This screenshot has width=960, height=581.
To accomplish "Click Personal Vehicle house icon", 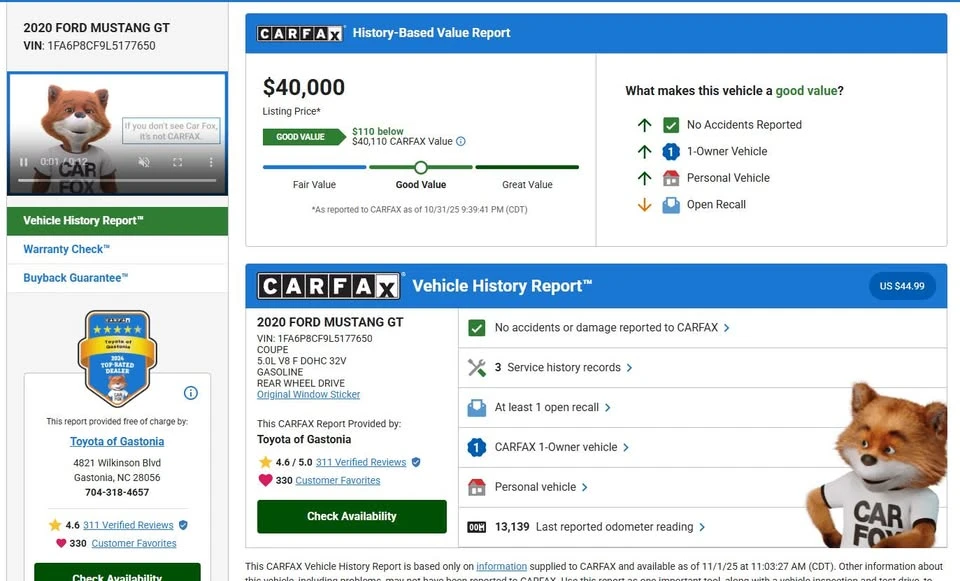I will (671, 178).
